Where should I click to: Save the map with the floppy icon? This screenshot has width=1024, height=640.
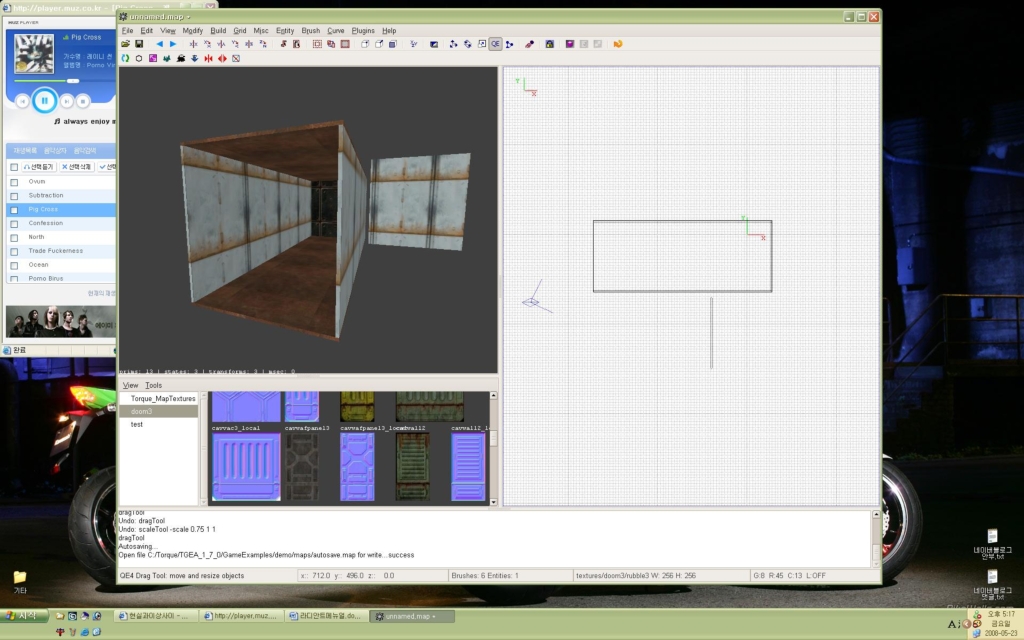pos(139,44)
